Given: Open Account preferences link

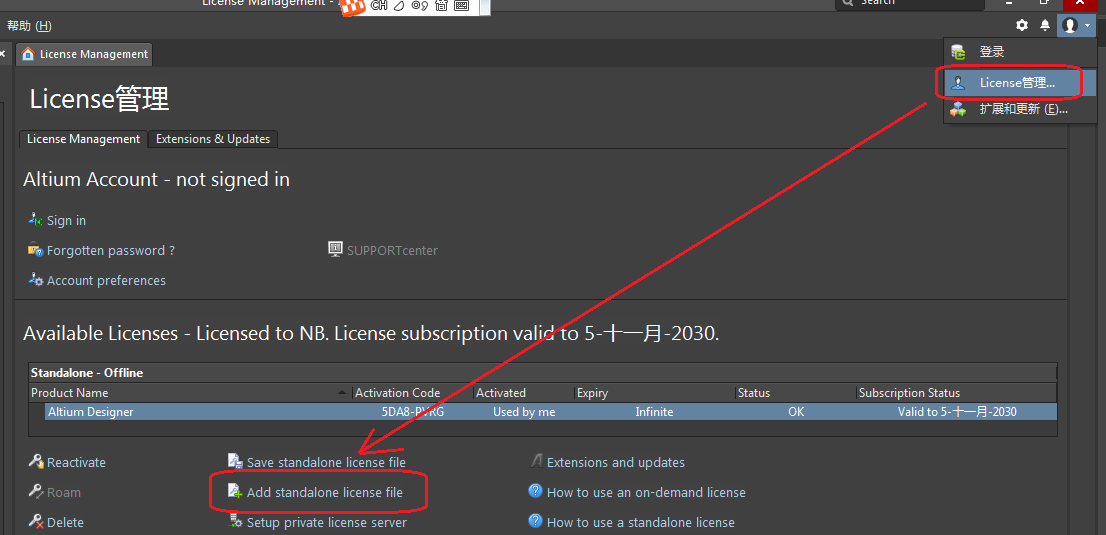Looking at the screenshot, I should coord(107,280).
